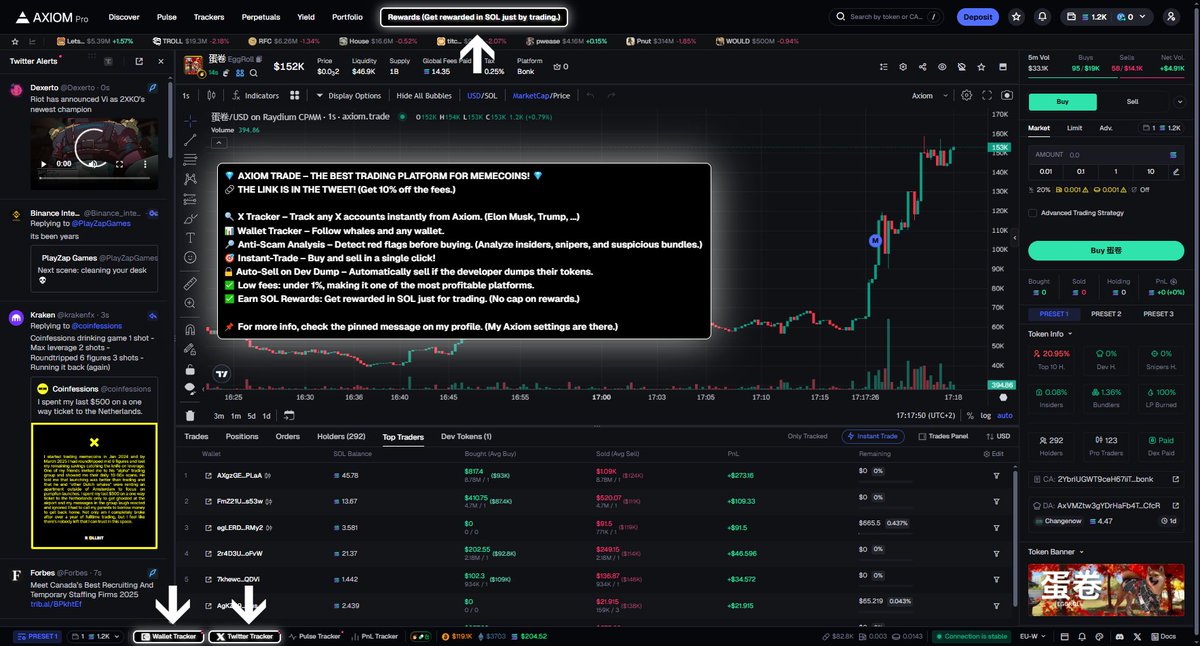Open chart settings gear icon
This screenshot has height=646, width=1200.
(966, 95)
